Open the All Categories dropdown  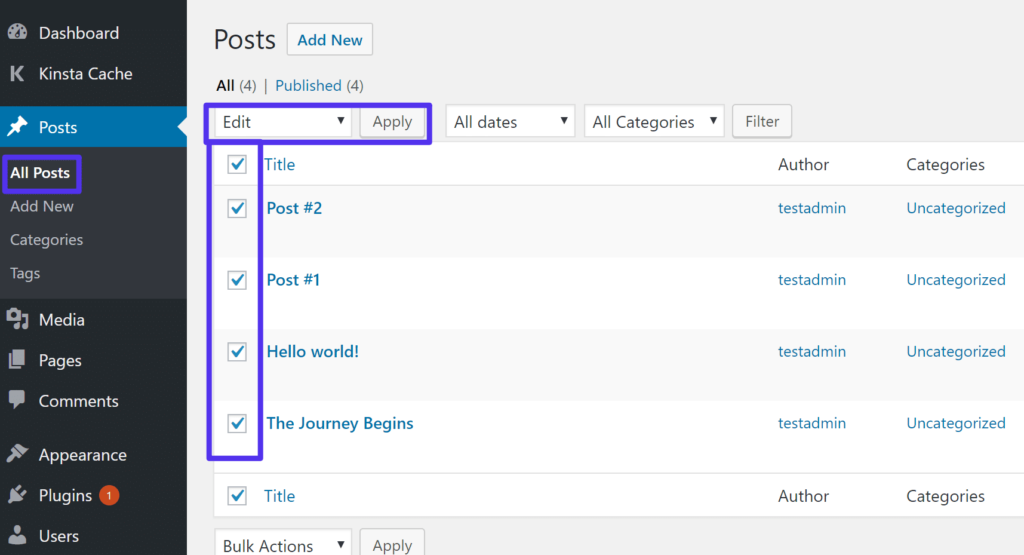point(654,122)
